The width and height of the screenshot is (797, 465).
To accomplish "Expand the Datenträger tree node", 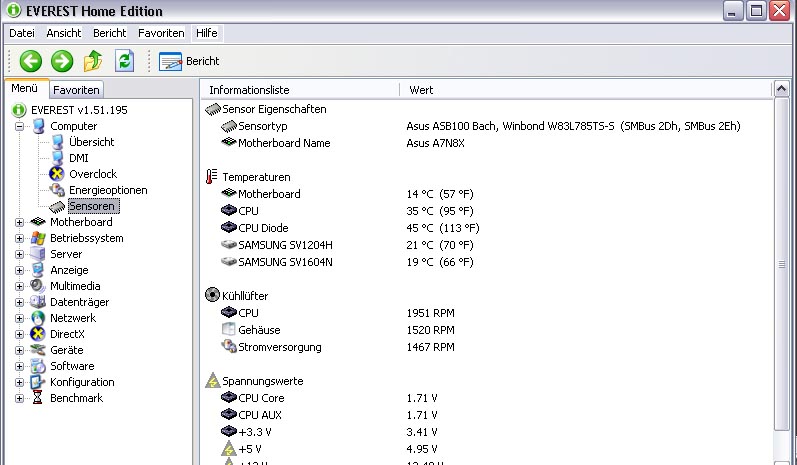I will 19,302.
